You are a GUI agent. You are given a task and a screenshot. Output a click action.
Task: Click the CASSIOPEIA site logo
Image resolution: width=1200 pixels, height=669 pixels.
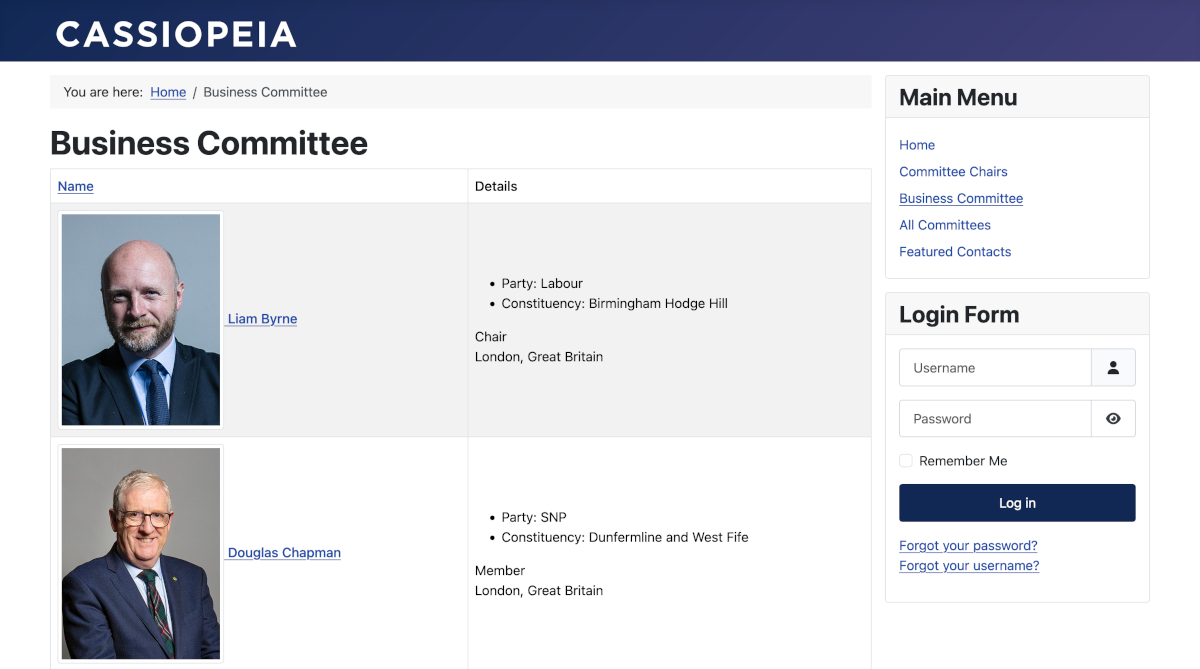(x=176, y=33)
